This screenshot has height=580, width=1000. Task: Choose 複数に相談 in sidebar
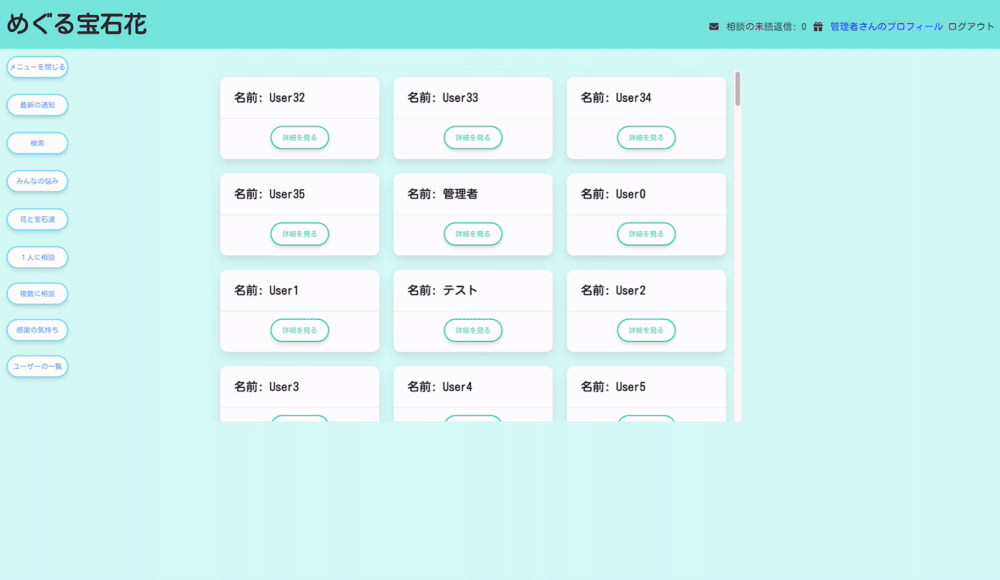point(37,294)
